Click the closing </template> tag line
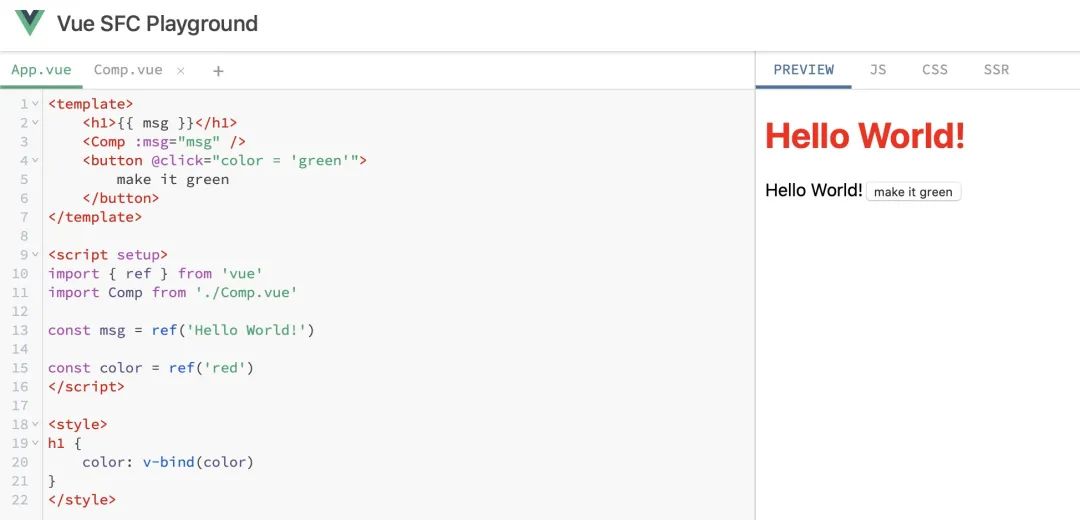The height and width of the screenshot is (520, 1080). click(95, 217)
